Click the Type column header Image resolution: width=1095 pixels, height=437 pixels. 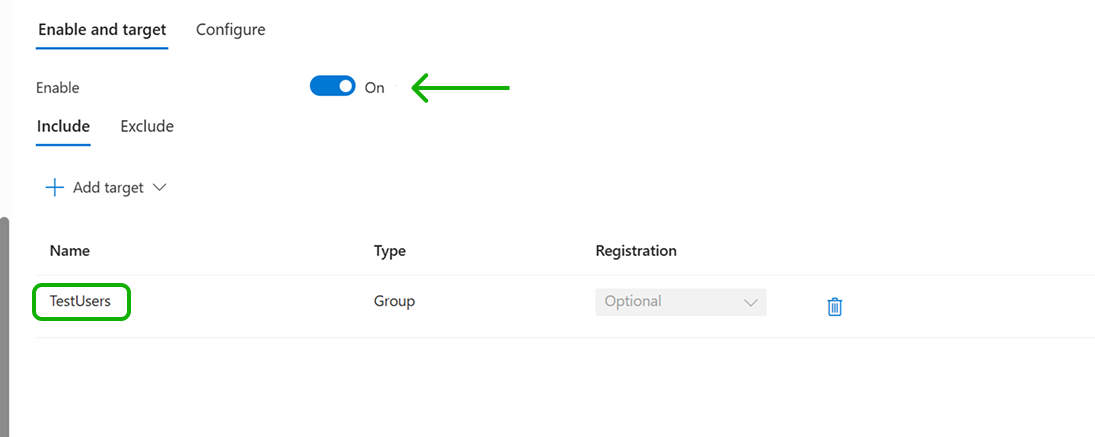[x=390, y=251]
